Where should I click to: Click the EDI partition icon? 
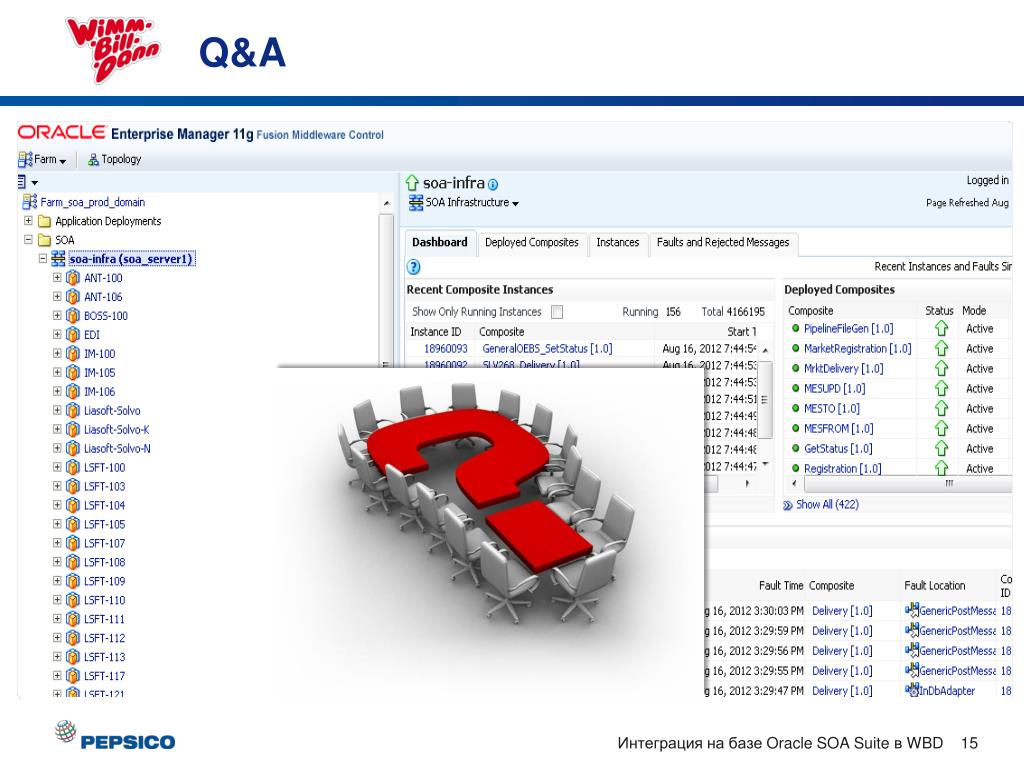pyautogui.click(x=73, y=334)
